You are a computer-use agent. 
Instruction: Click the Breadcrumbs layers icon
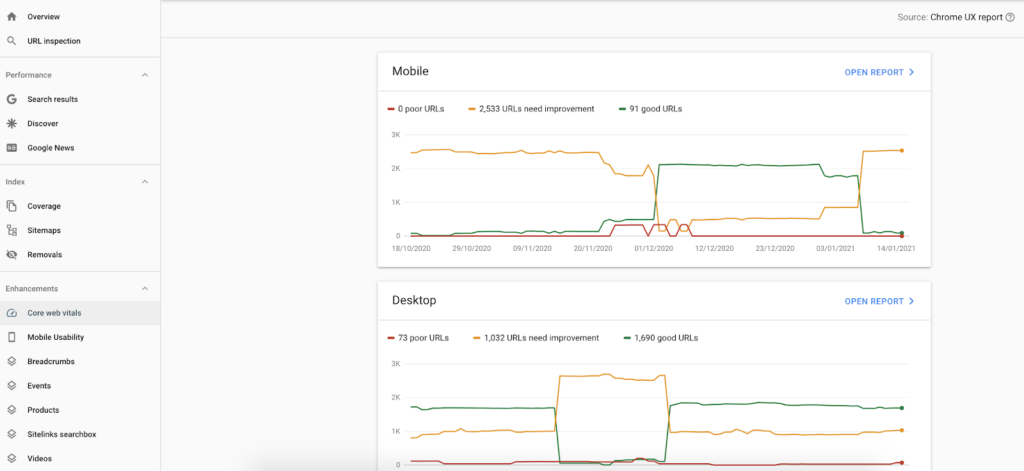(11, 361)
